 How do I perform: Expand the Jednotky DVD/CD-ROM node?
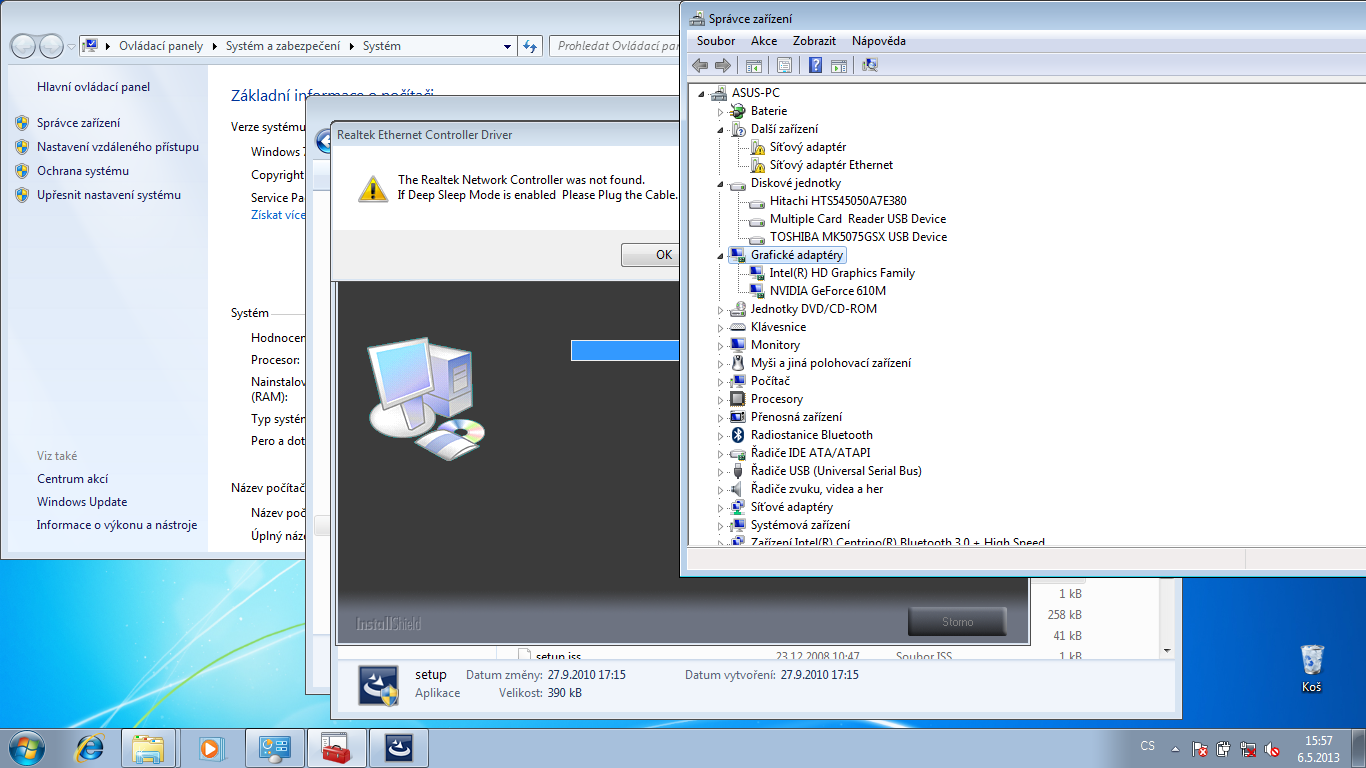tap(720, 309)
